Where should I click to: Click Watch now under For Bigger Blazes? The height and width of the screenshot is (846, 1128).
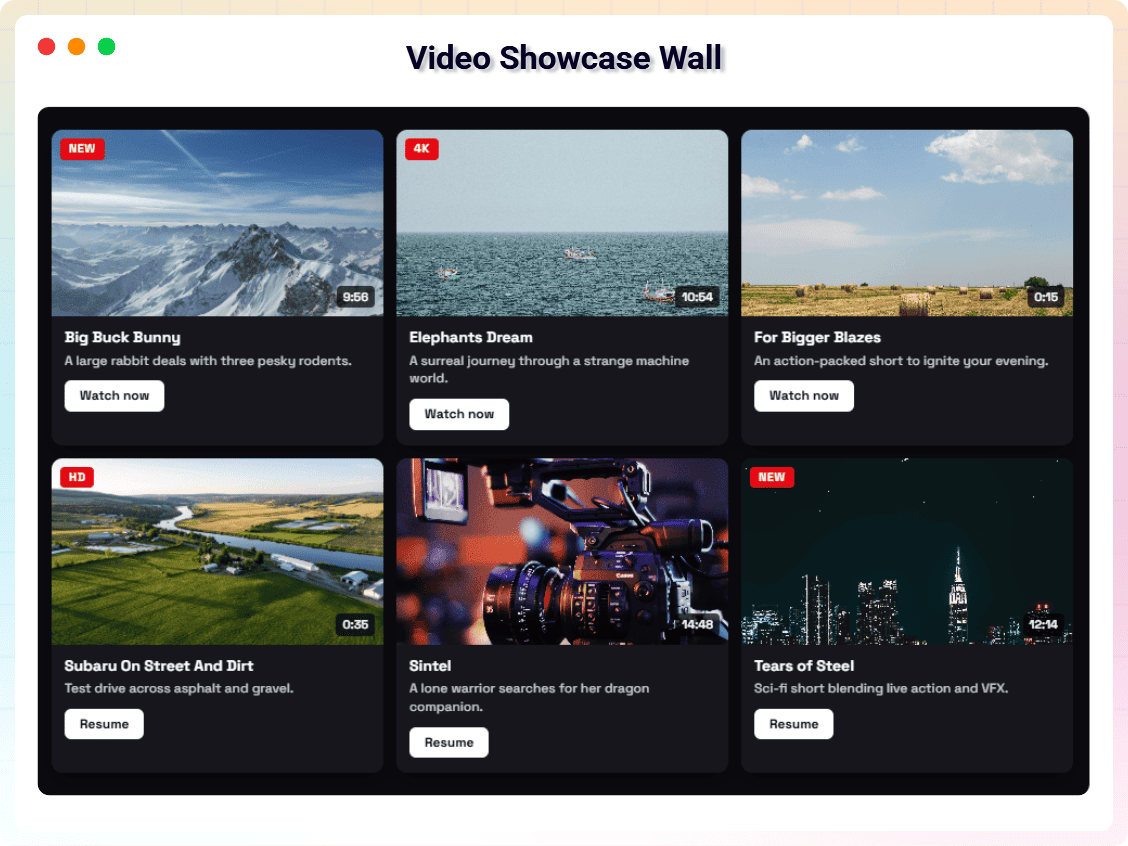tap(804, 396)
